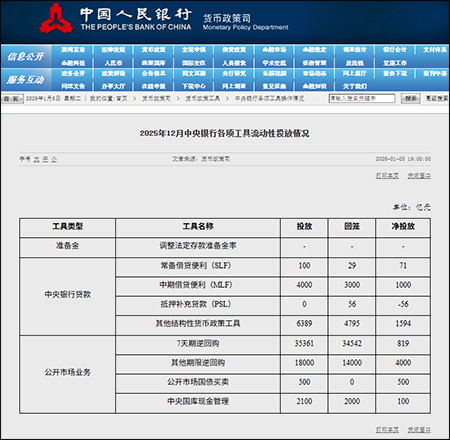Open the 高级搜索 advanced search link
450x440 pixels.
pyautogui.click(x=437, y=98)
